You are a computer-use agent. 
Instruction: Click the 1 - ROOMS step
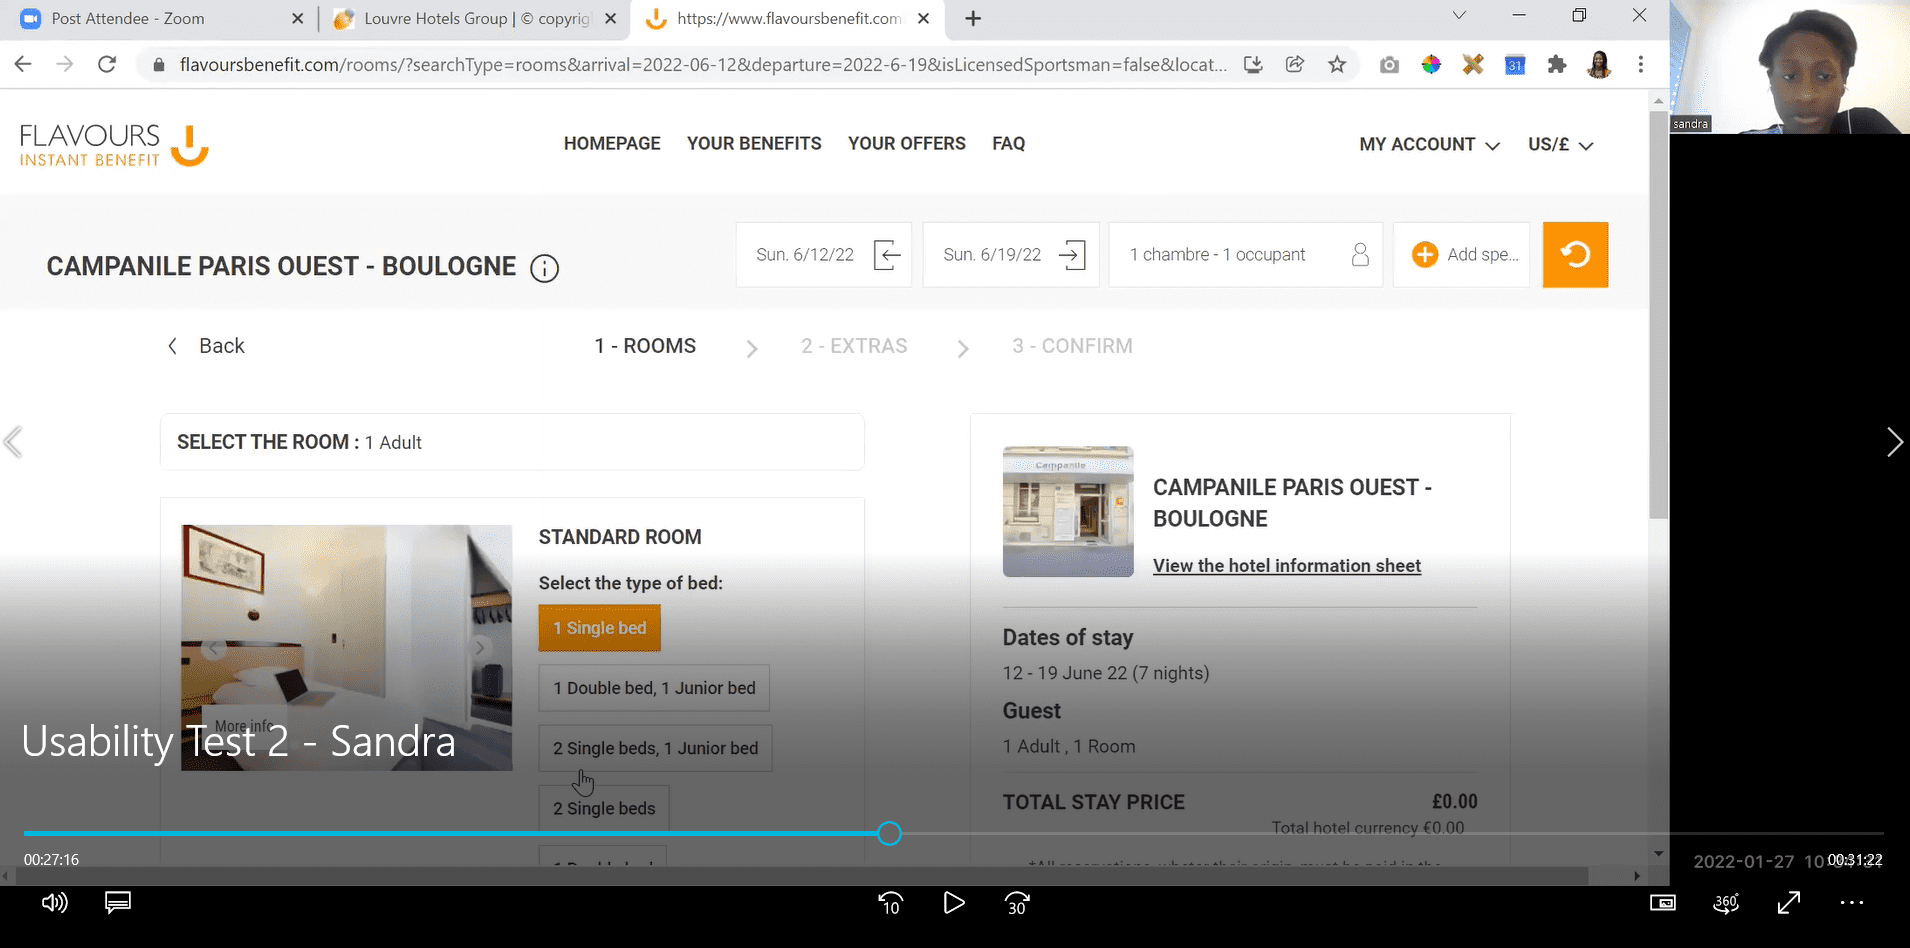click(x=645, y=346)
